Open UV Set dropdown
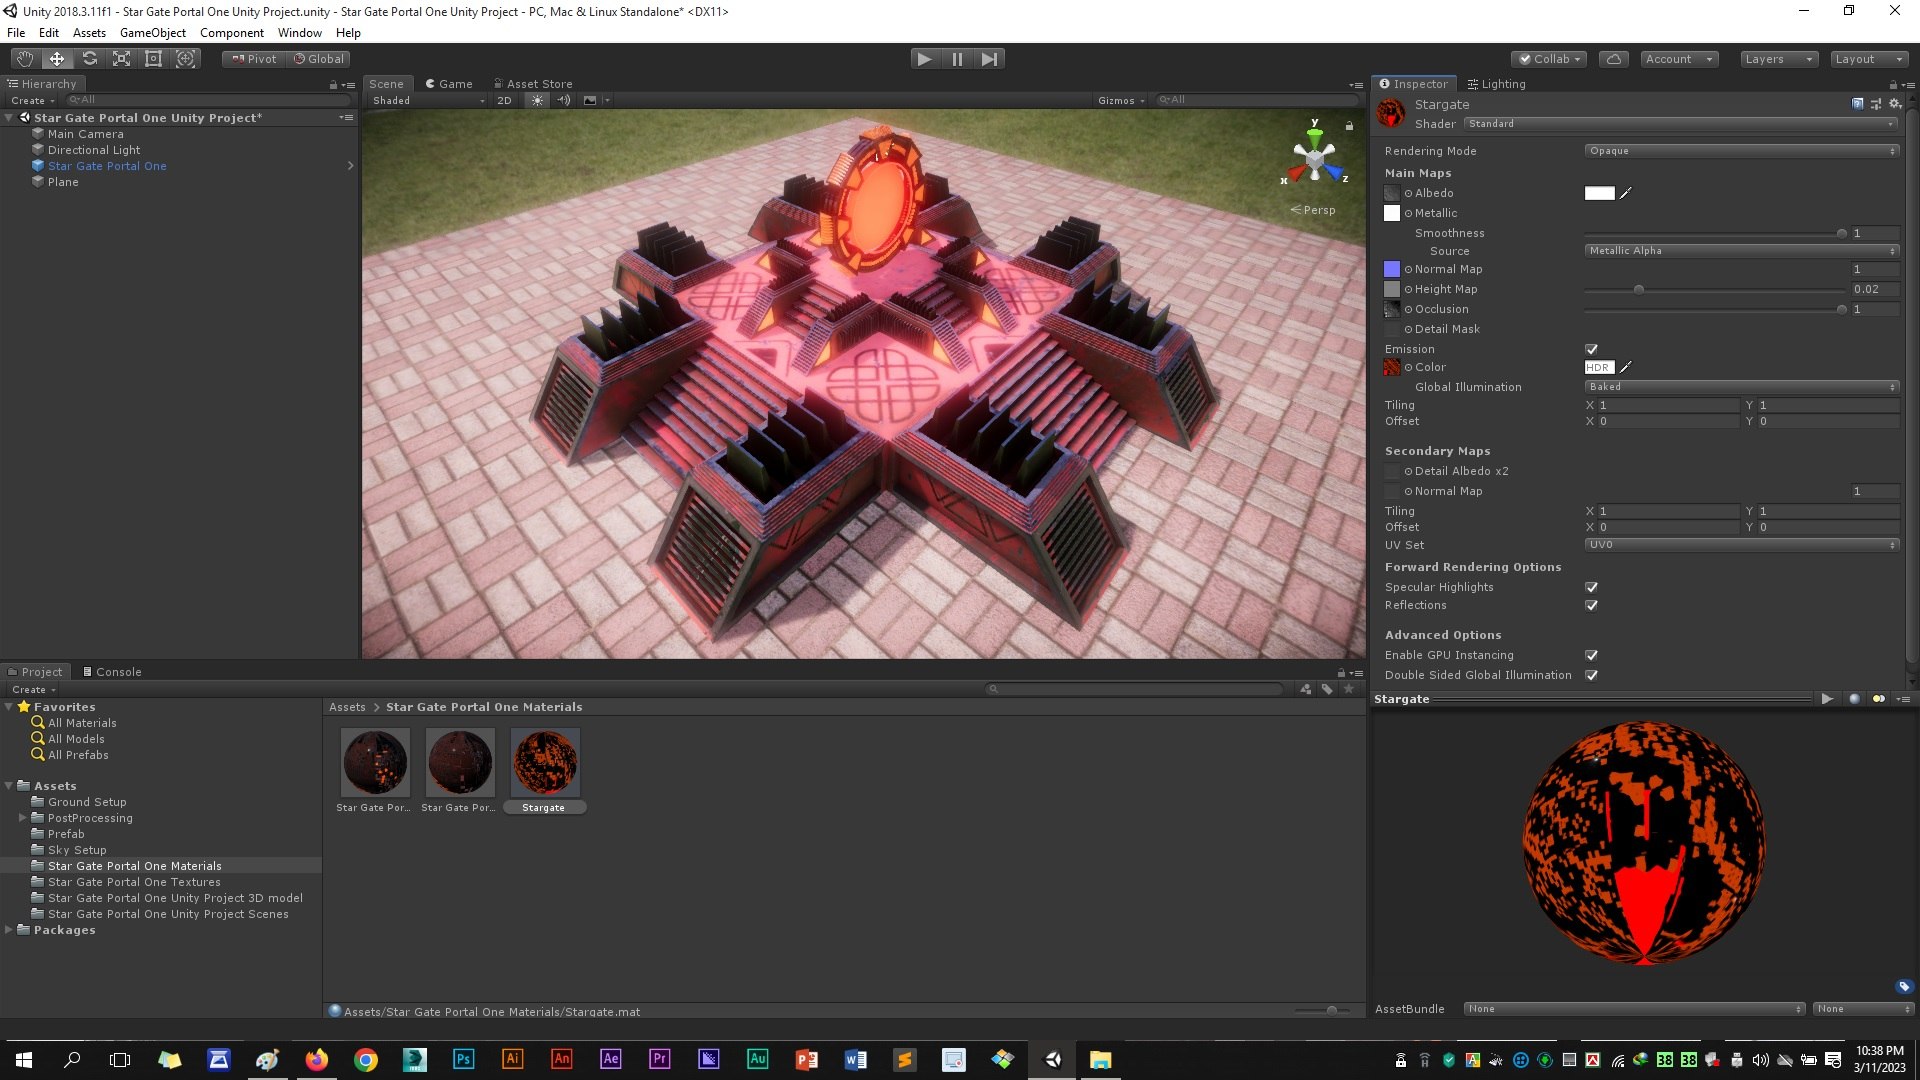 1741,545
